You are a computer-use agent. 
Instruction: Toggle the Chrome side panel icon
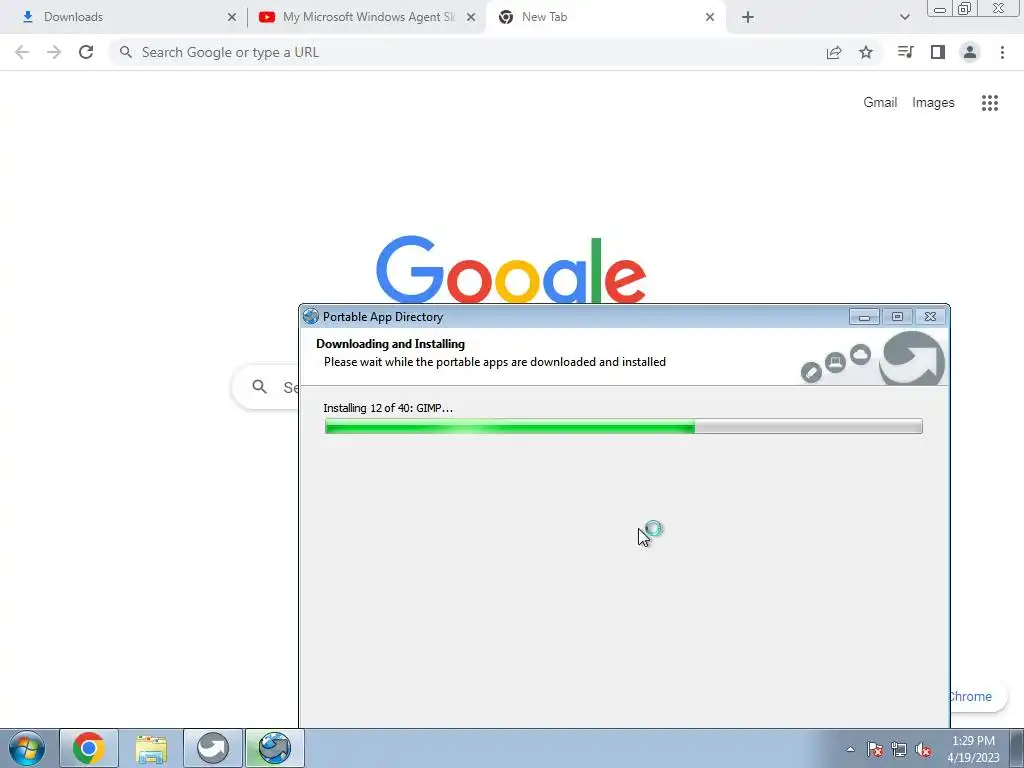coord(938,52)
